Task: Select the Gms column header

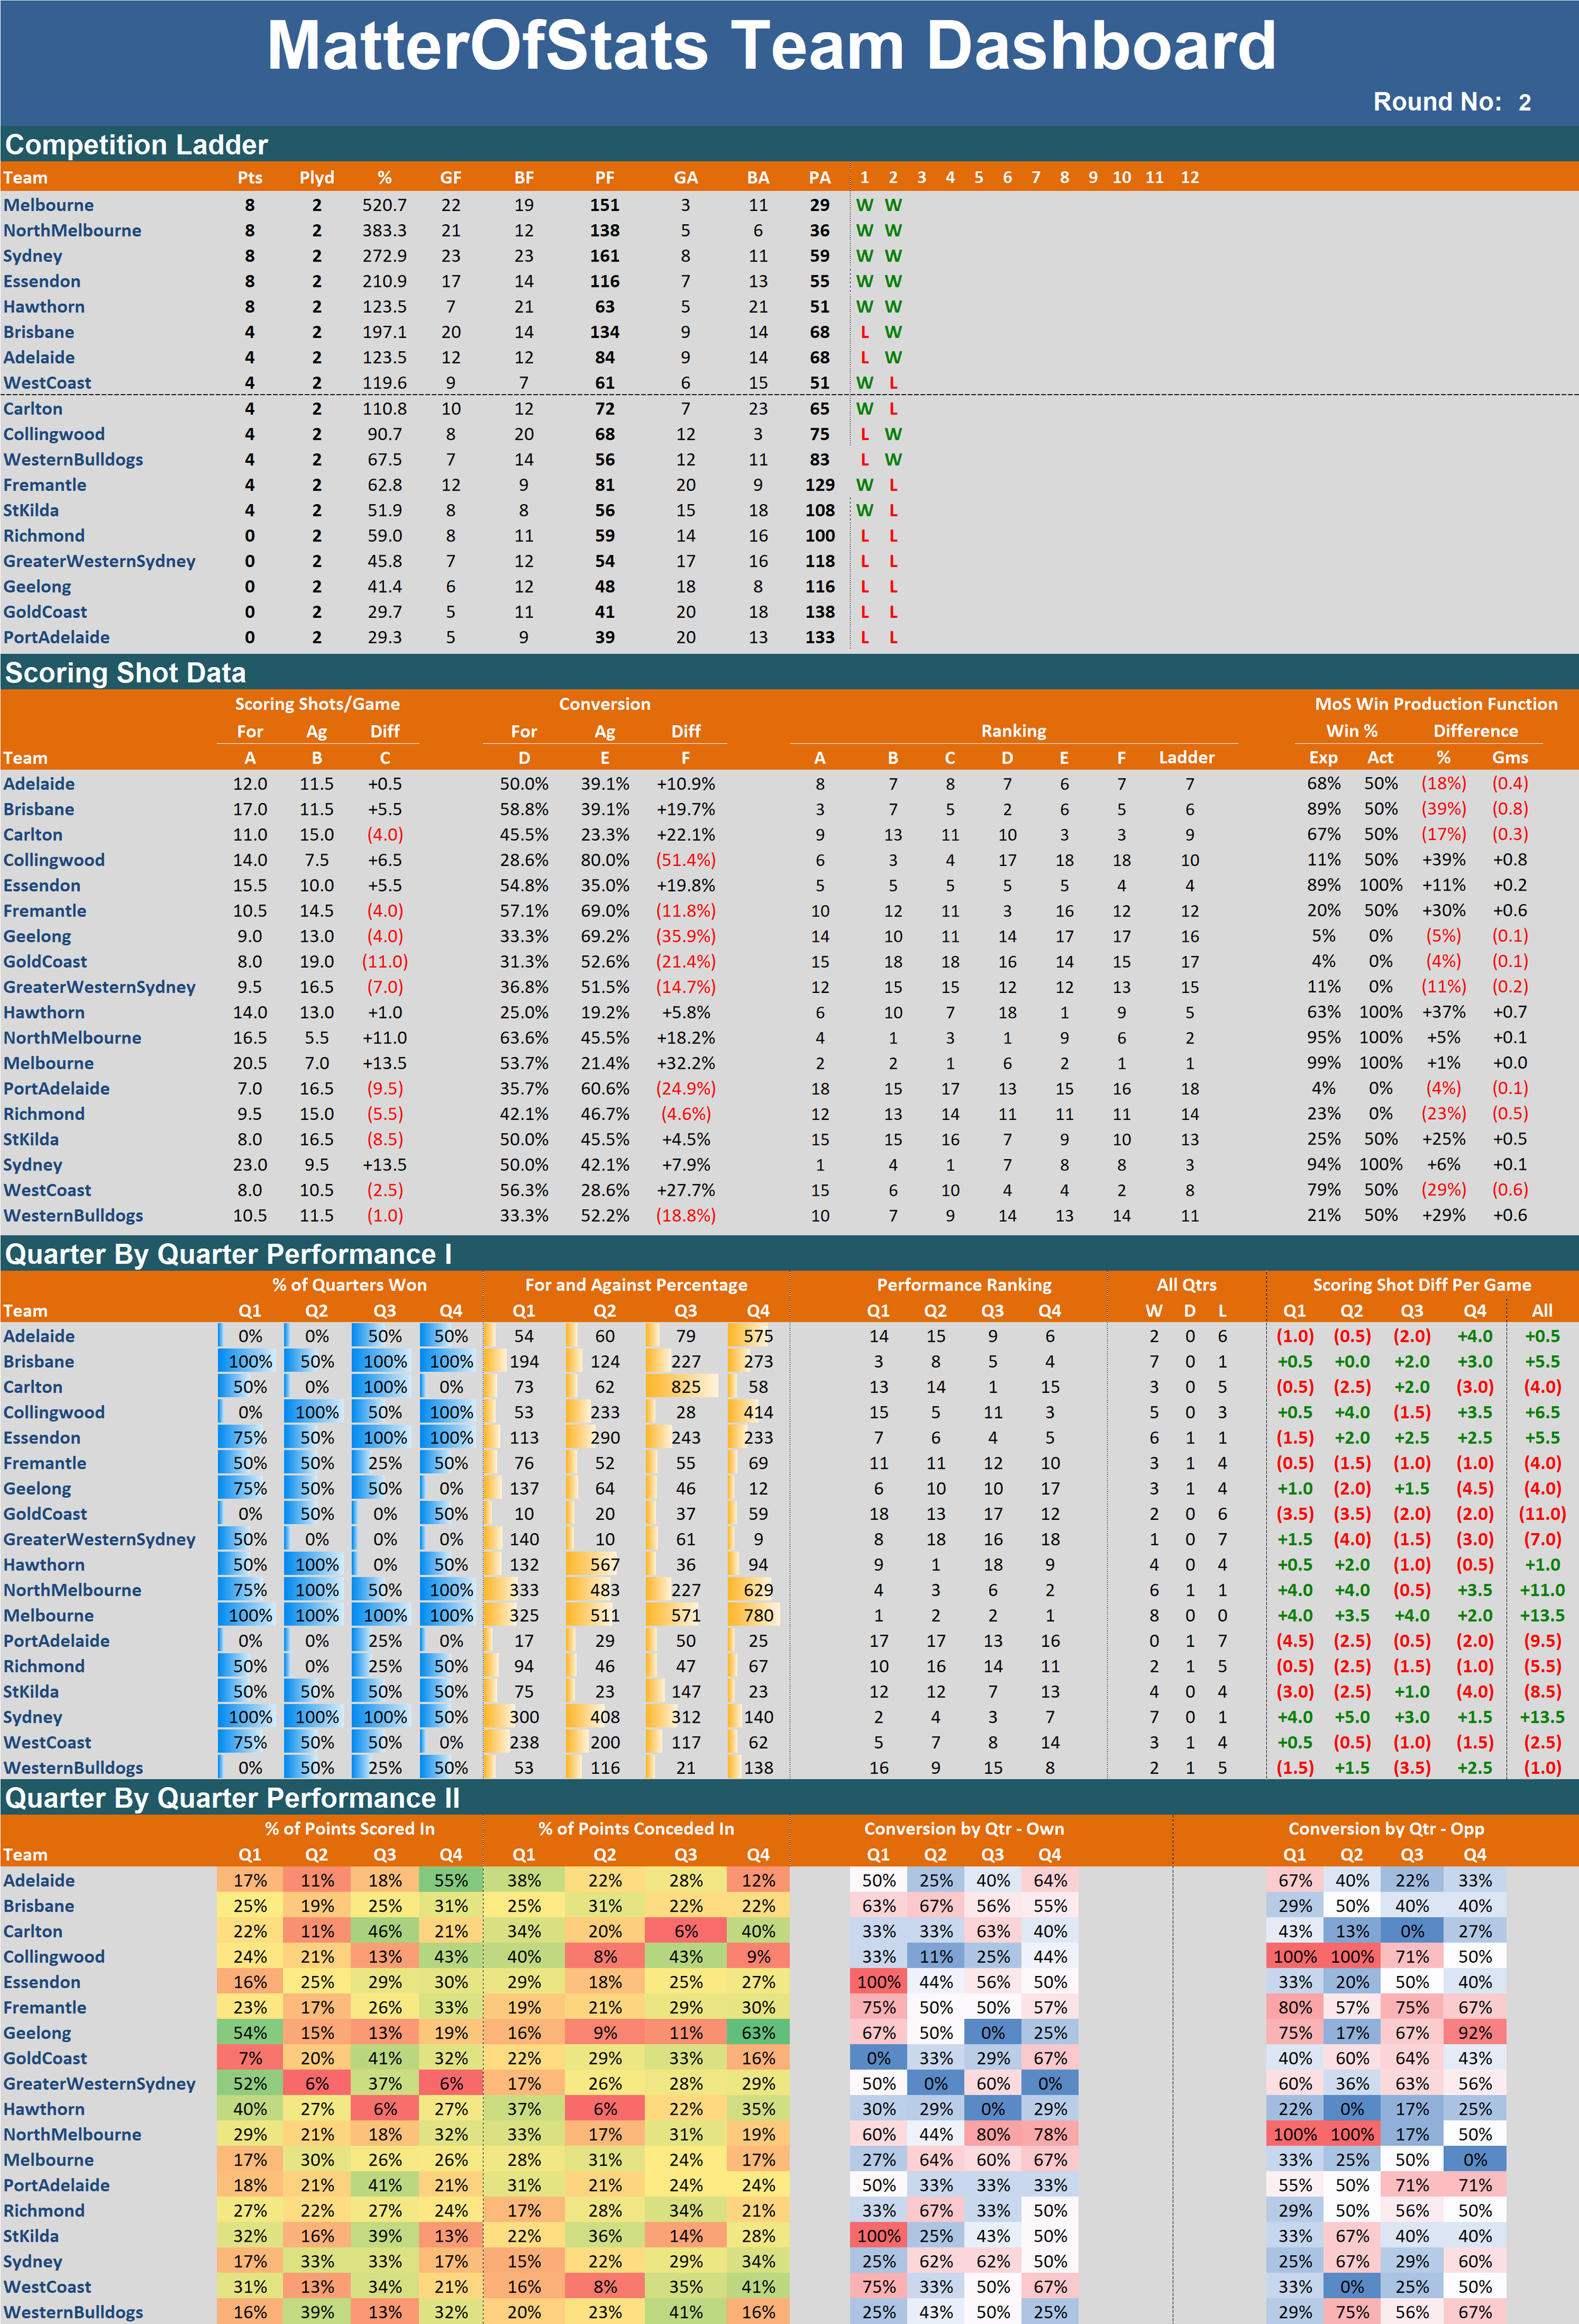Action: pos(1510,758)
